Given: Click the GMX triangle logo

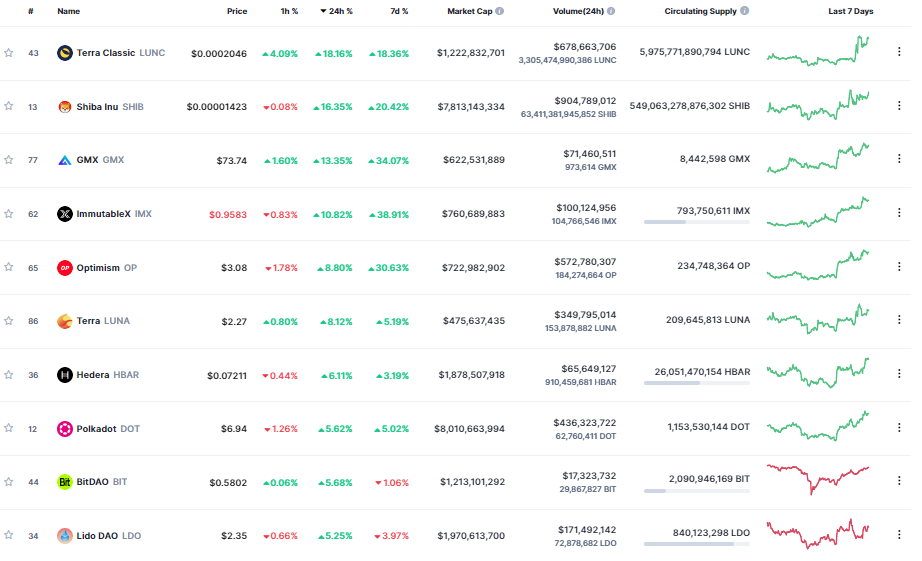Looking at the screenshot, I should (x=65, y=160).
